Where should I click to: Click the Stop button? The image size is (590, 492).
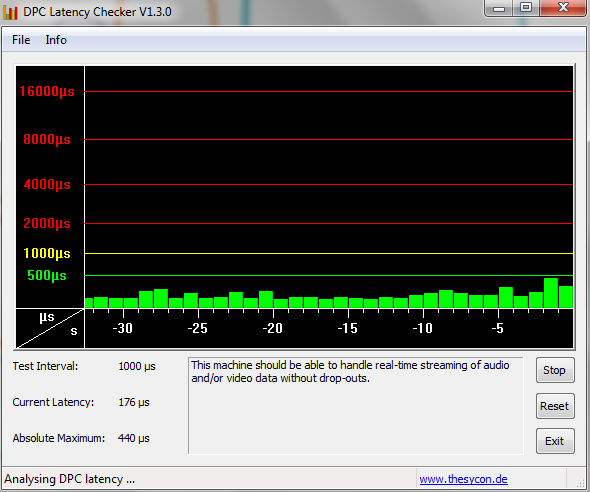(555, 370)
